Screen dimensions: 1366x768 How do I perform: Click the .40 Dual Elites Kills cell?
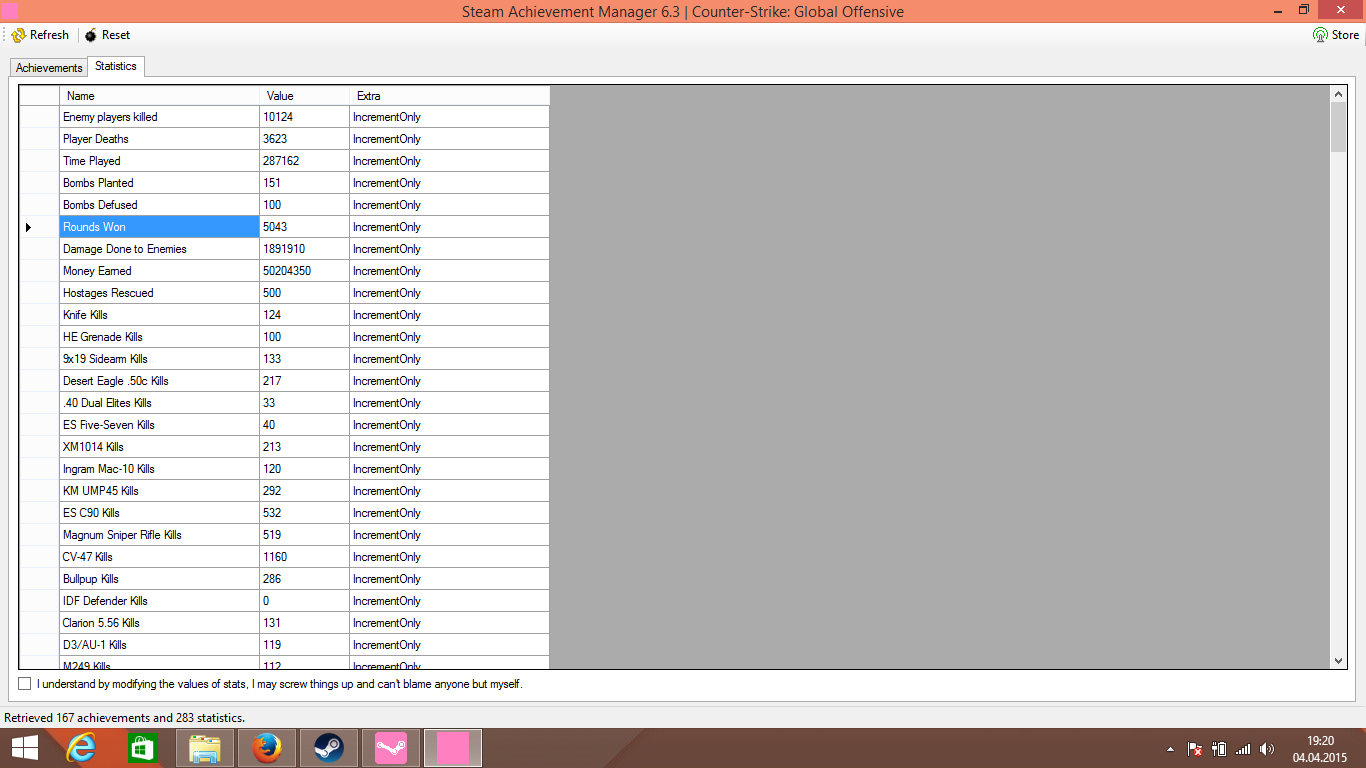pyautogui.click(x=160, y=403)
